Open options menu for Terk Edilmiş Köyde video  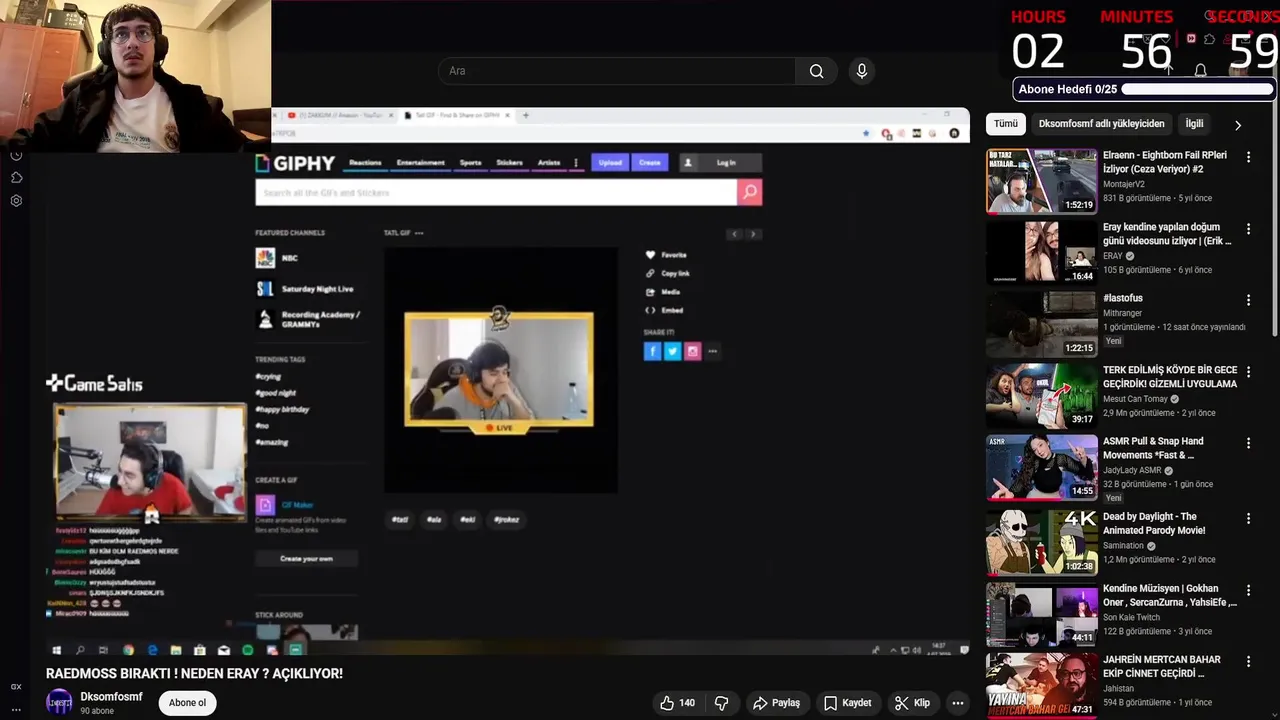(x=1248, y=371)
